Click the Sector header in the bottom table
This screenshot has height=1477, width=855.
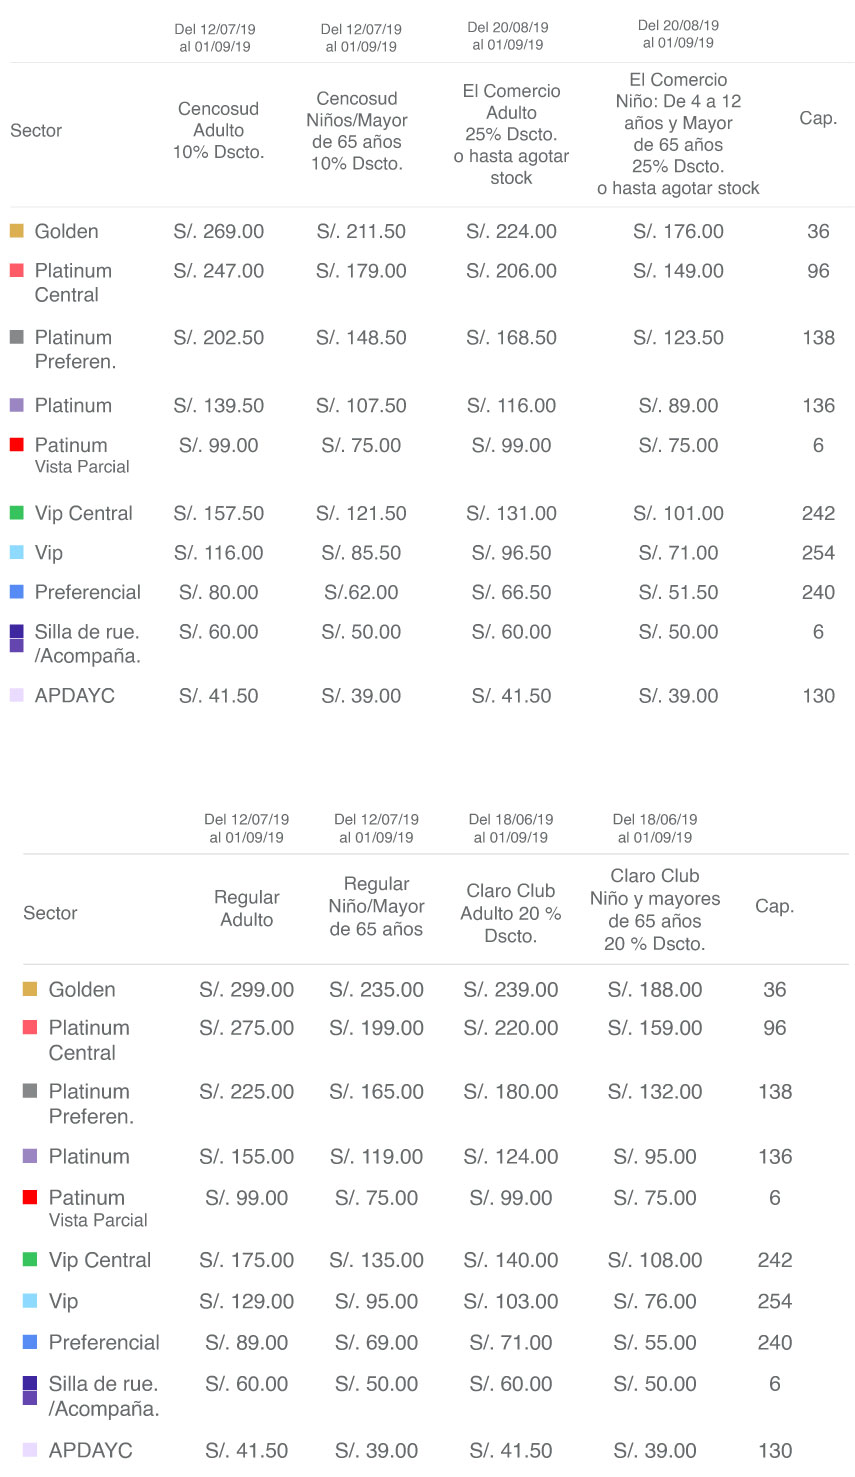pos(50,913)
